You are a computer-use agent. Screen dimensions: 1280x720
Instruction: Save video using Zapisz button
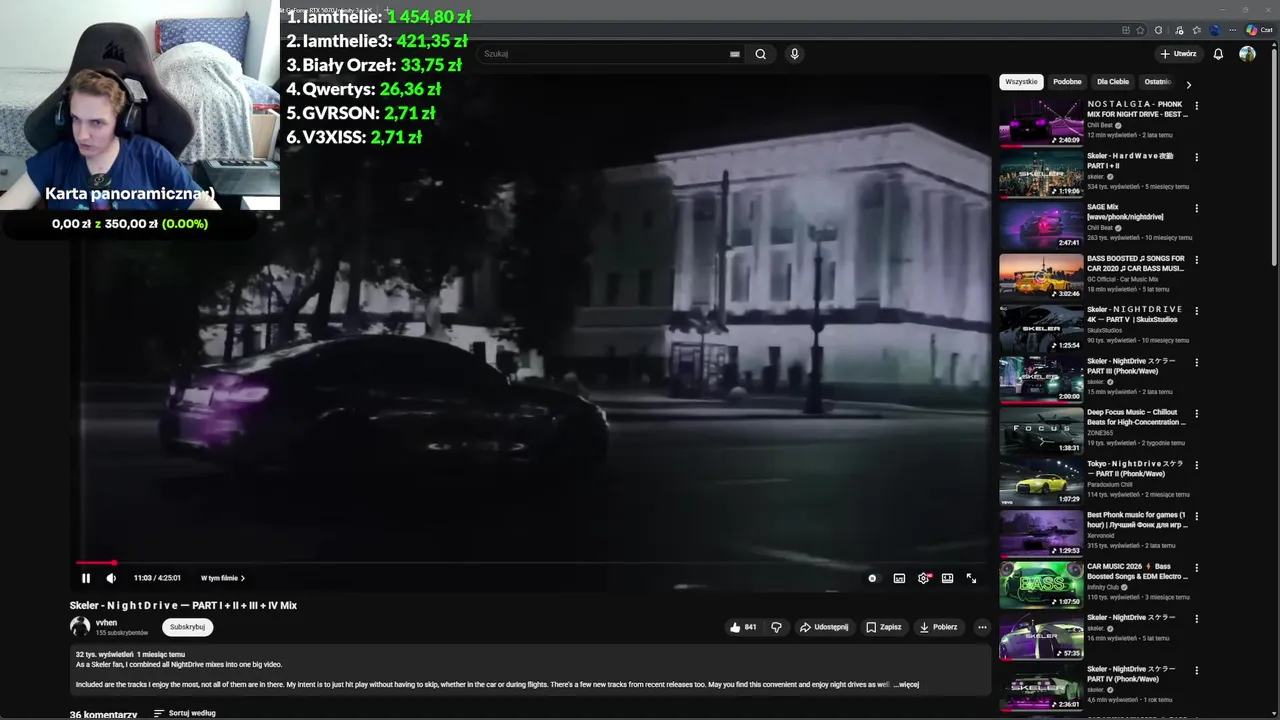(x=883, y=627)
